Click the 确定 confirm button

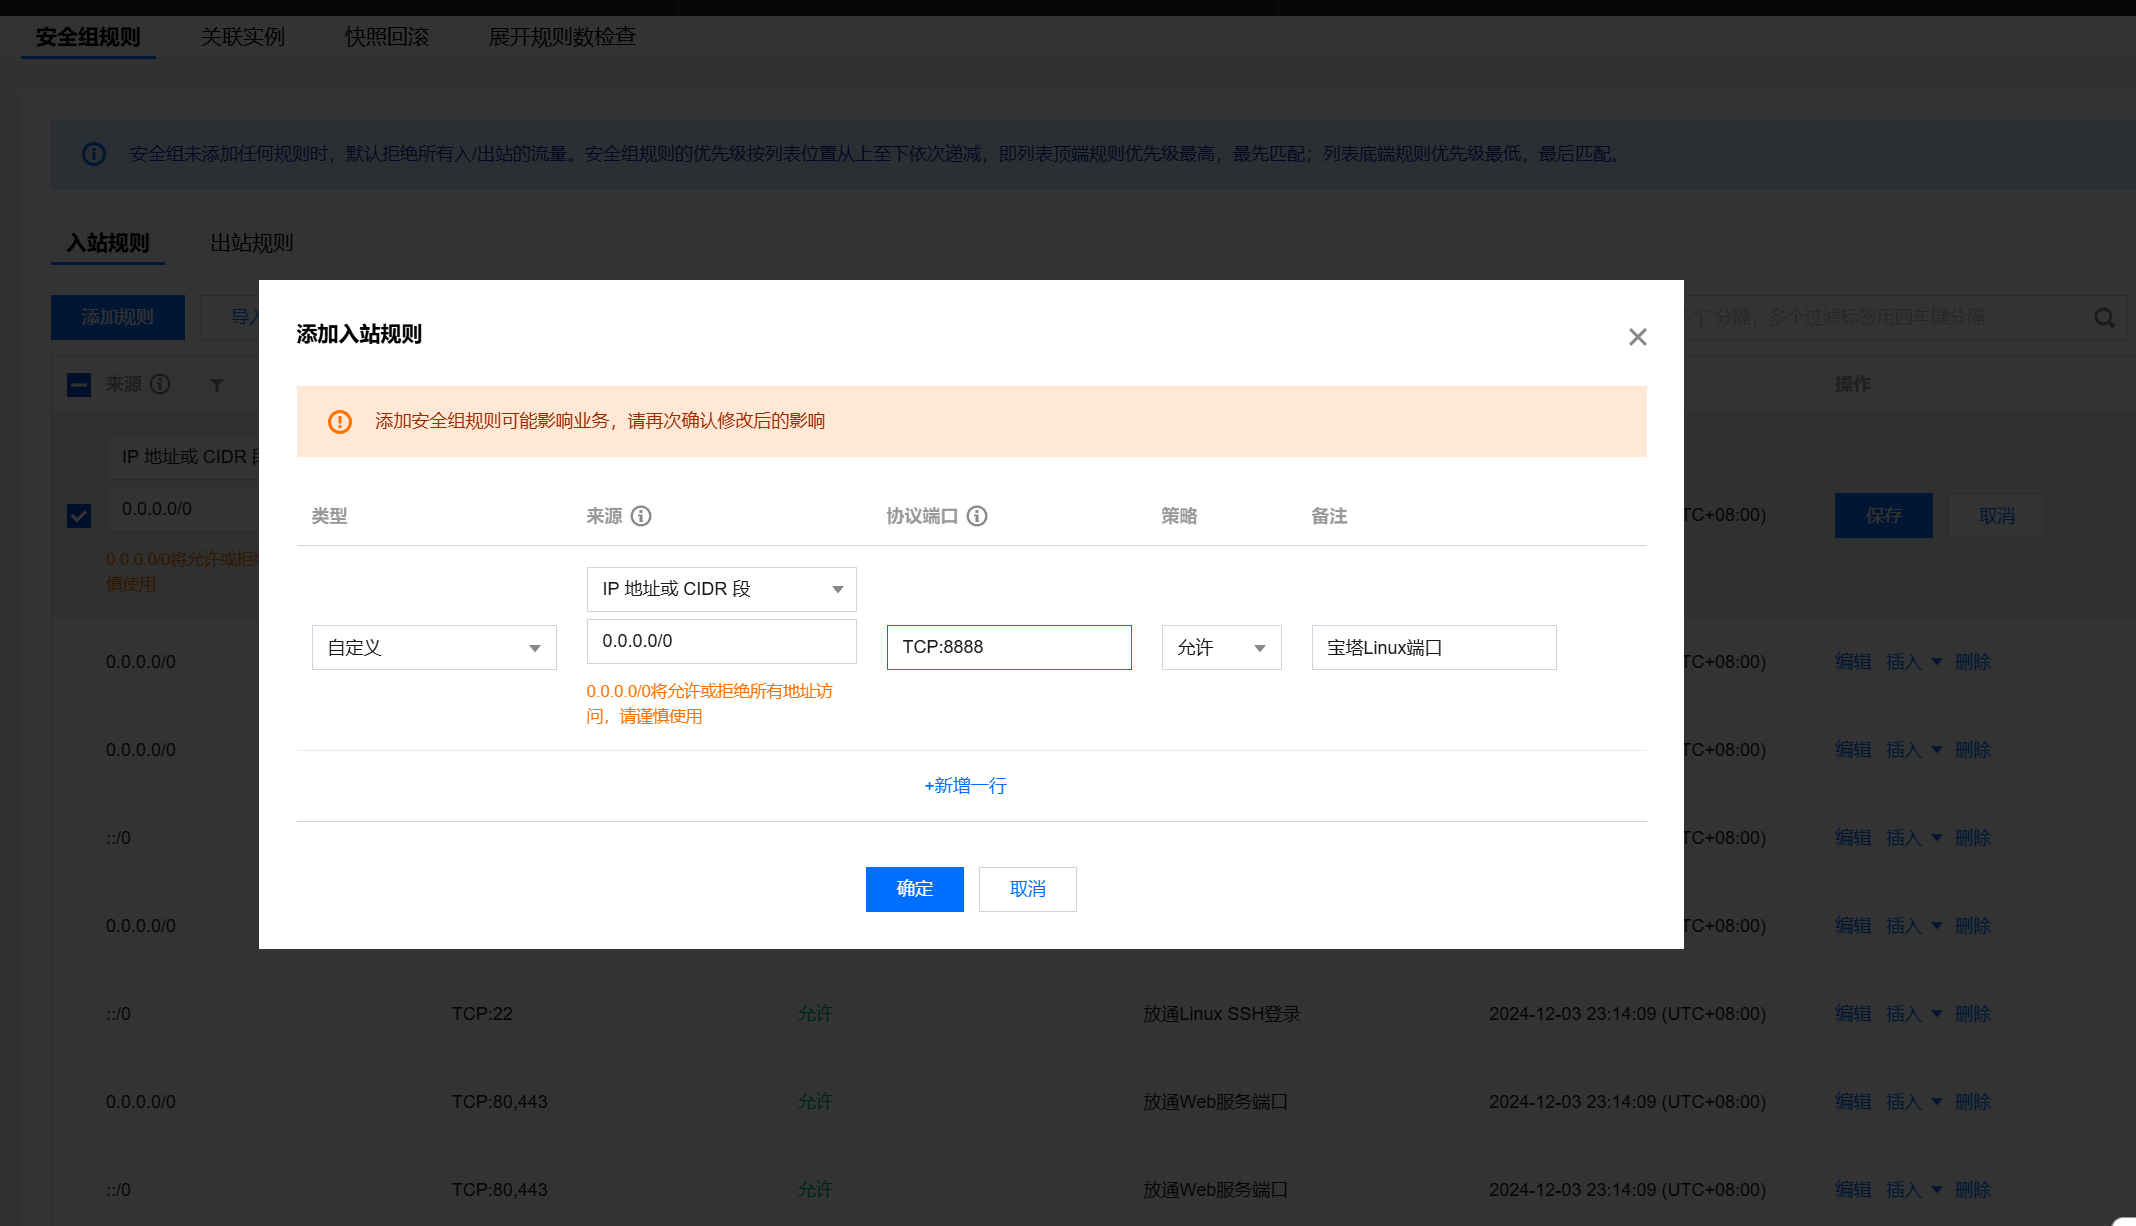[914, 889]
